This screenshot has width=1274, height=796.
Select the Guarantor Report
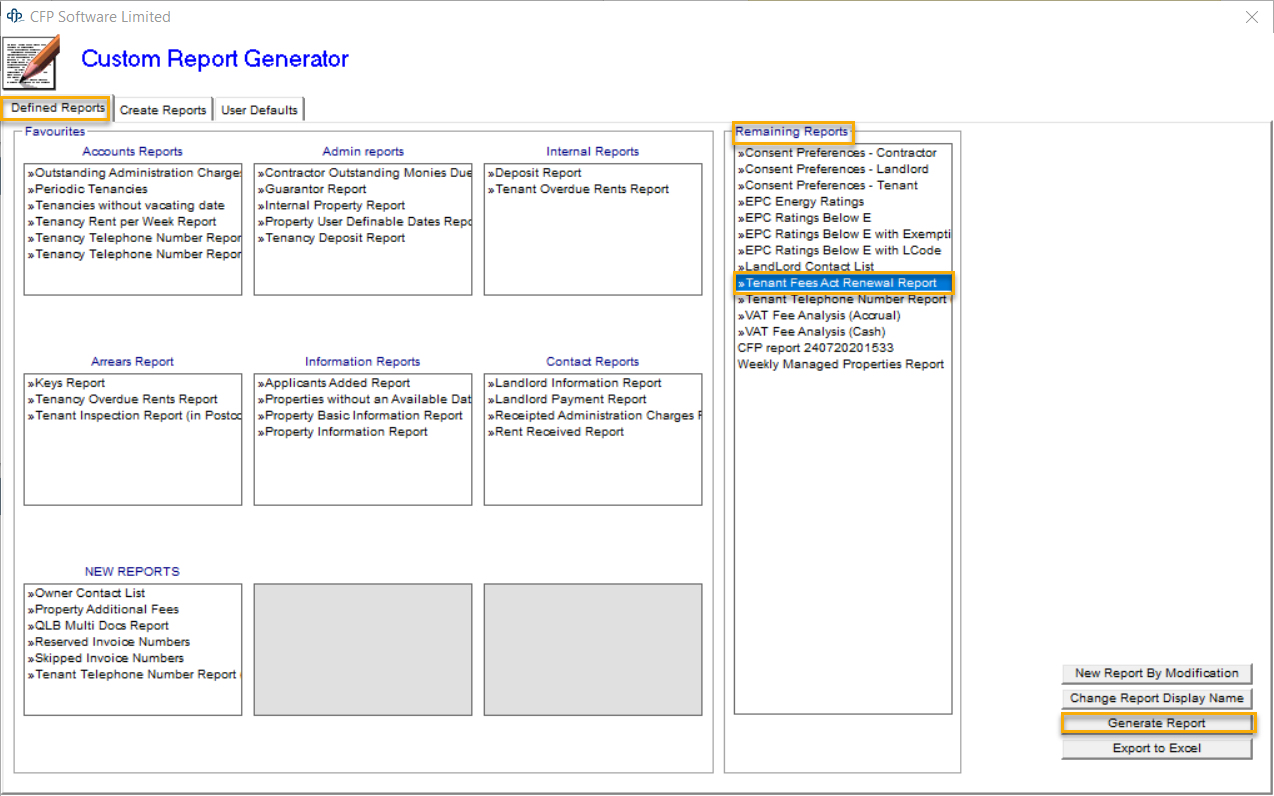coord(312,189)
